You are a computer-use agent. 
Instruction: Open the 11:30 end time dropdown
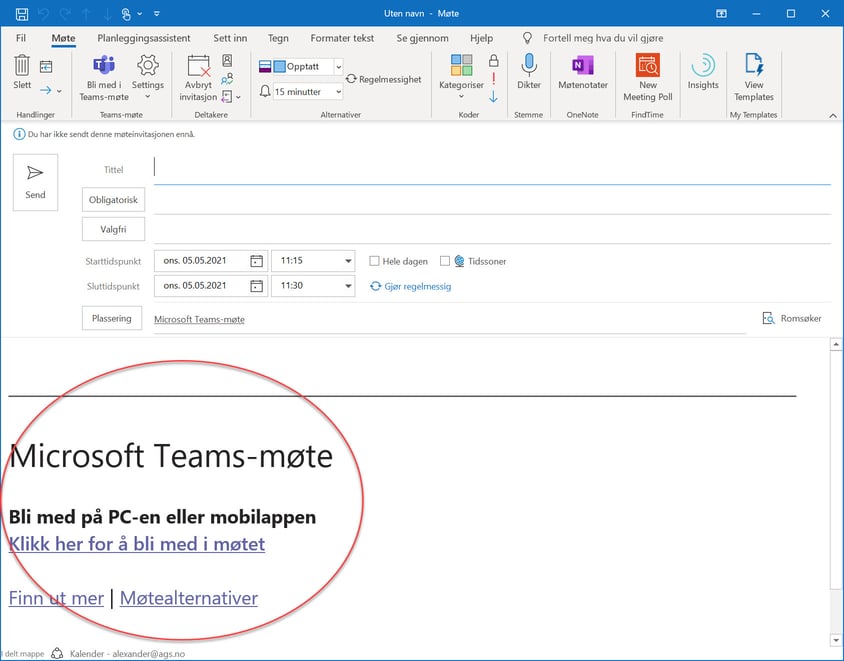(348, 286)
